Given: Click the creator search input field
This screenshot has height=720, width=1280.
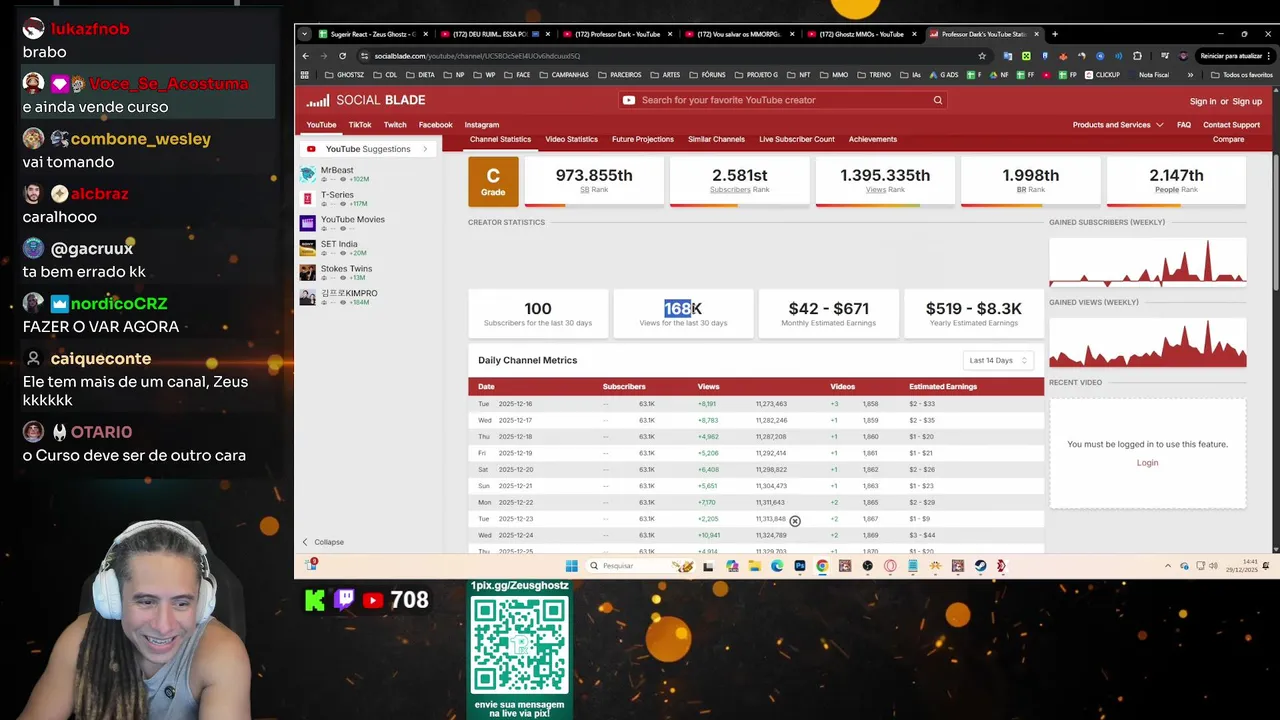Looking at the screenshot, I should (x=782, y=100).
